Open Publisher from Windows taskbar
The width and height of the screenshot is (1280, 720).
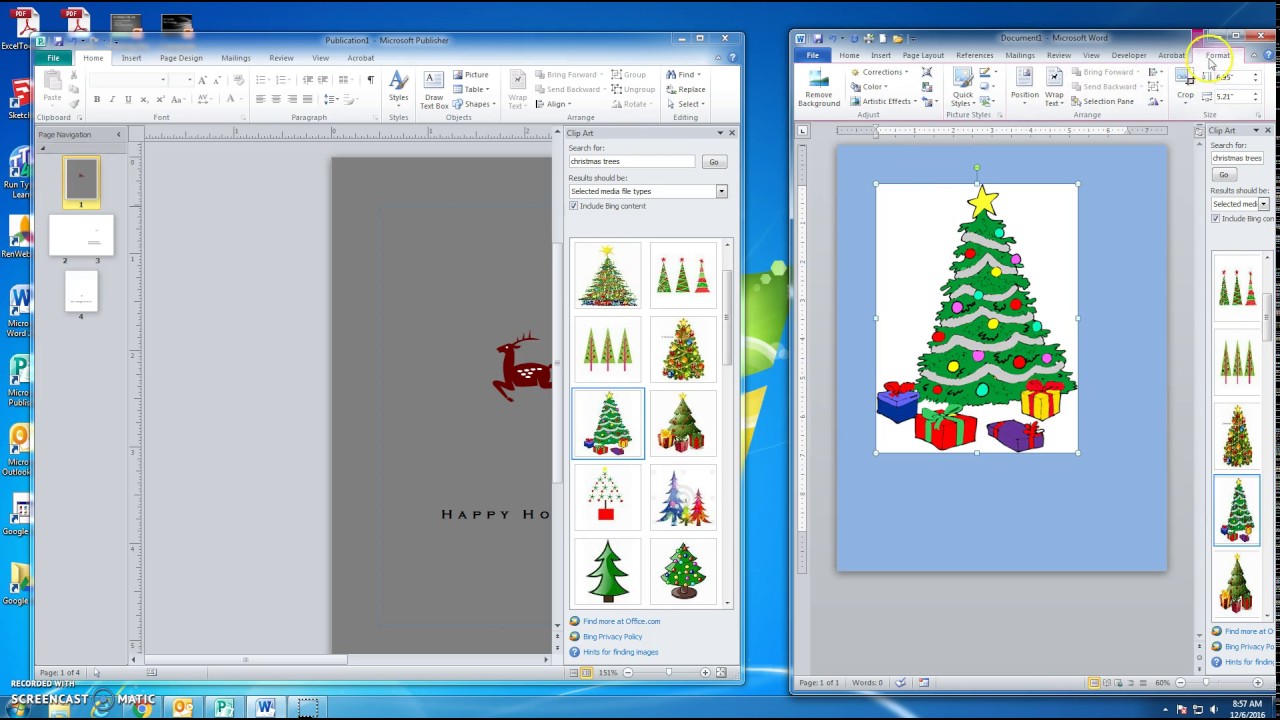[224, 707]
